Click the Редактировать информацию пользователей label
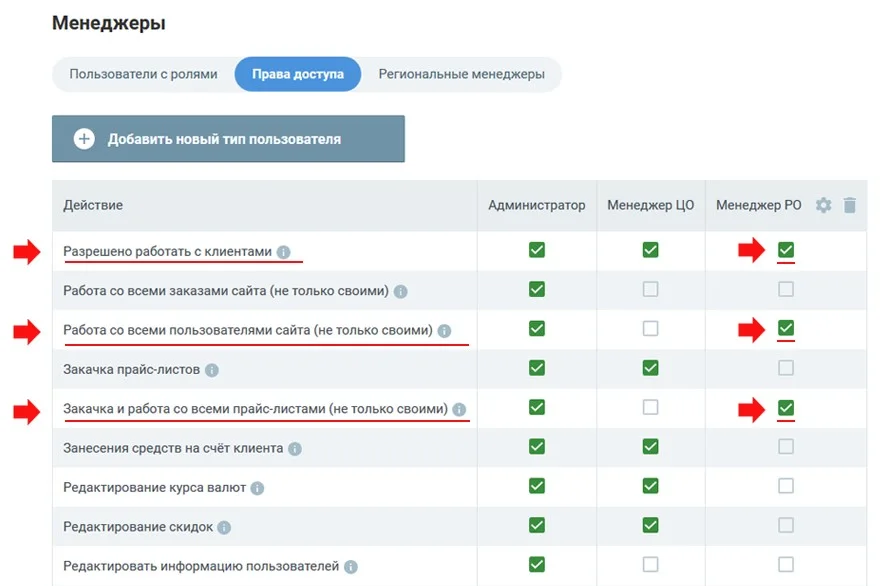This screenshot has height=586, width=880. pos(201,566)
